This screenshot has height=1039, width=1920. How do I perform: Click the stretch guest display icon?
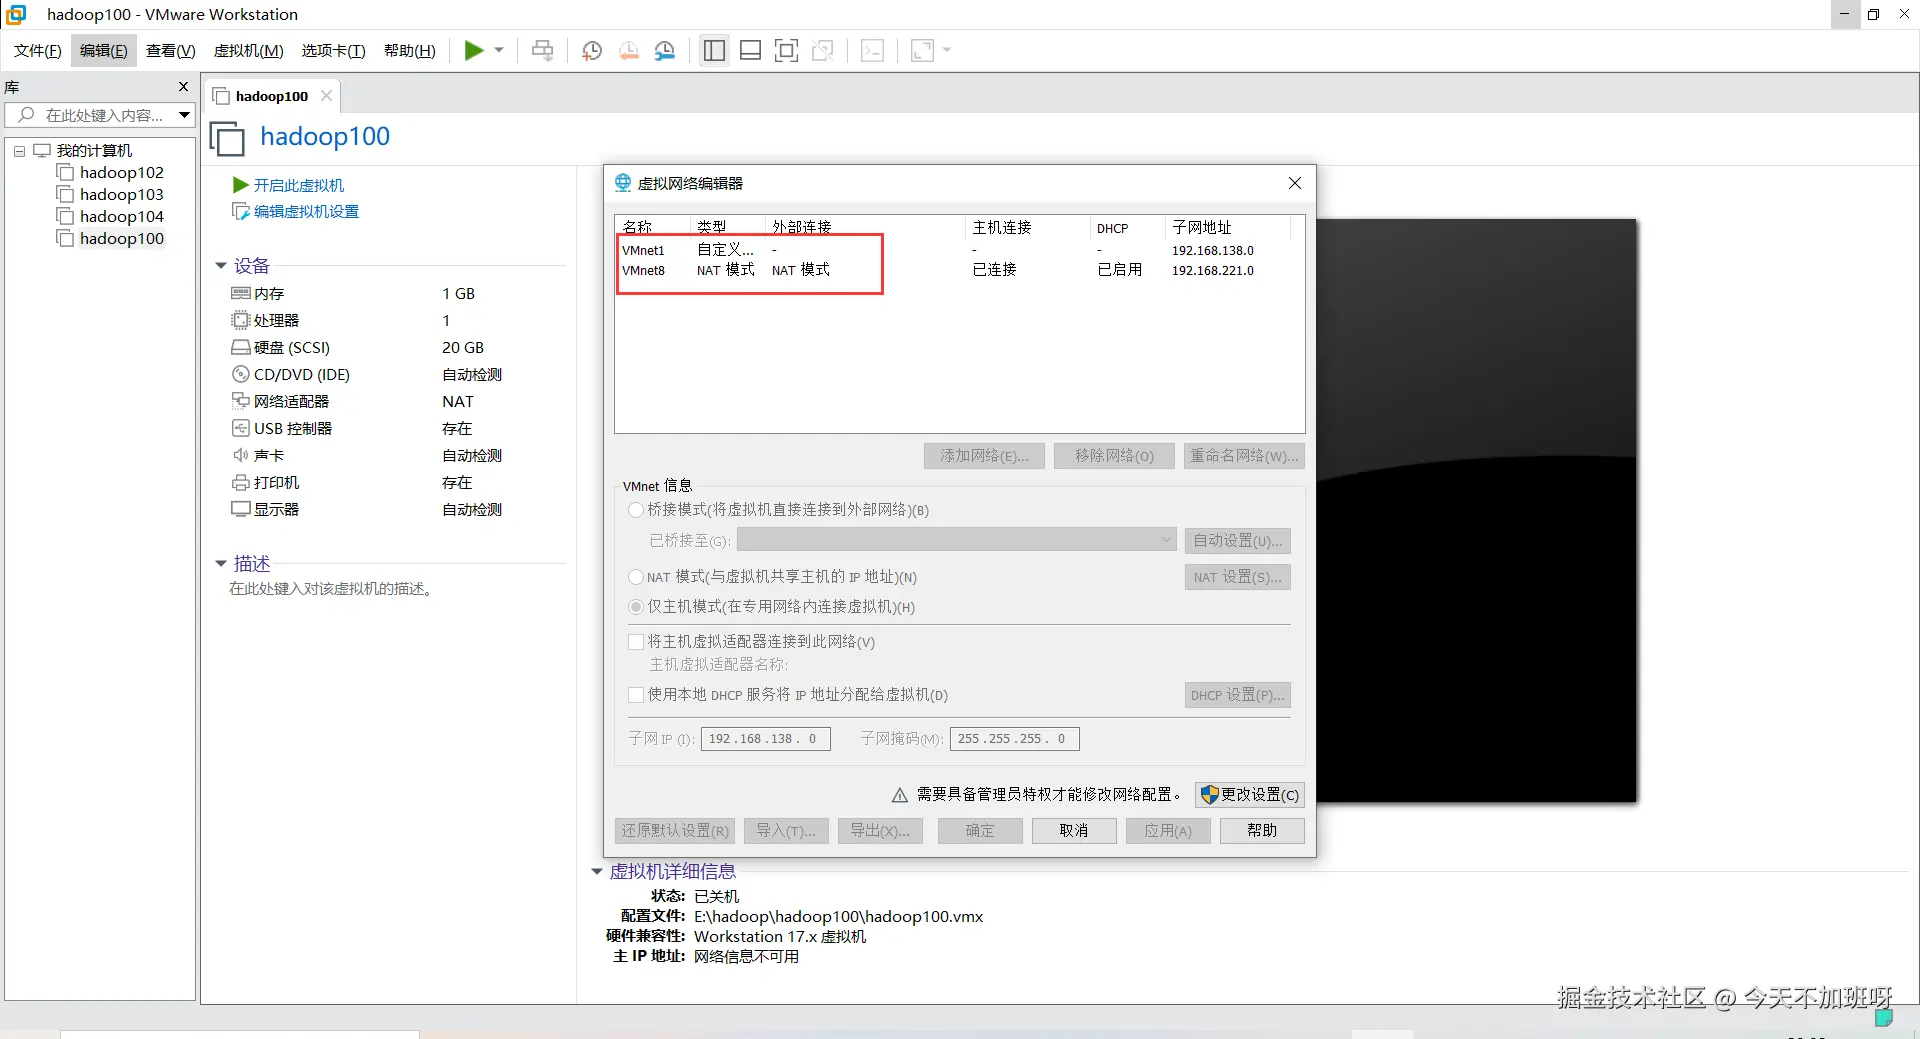coord(922,50)
